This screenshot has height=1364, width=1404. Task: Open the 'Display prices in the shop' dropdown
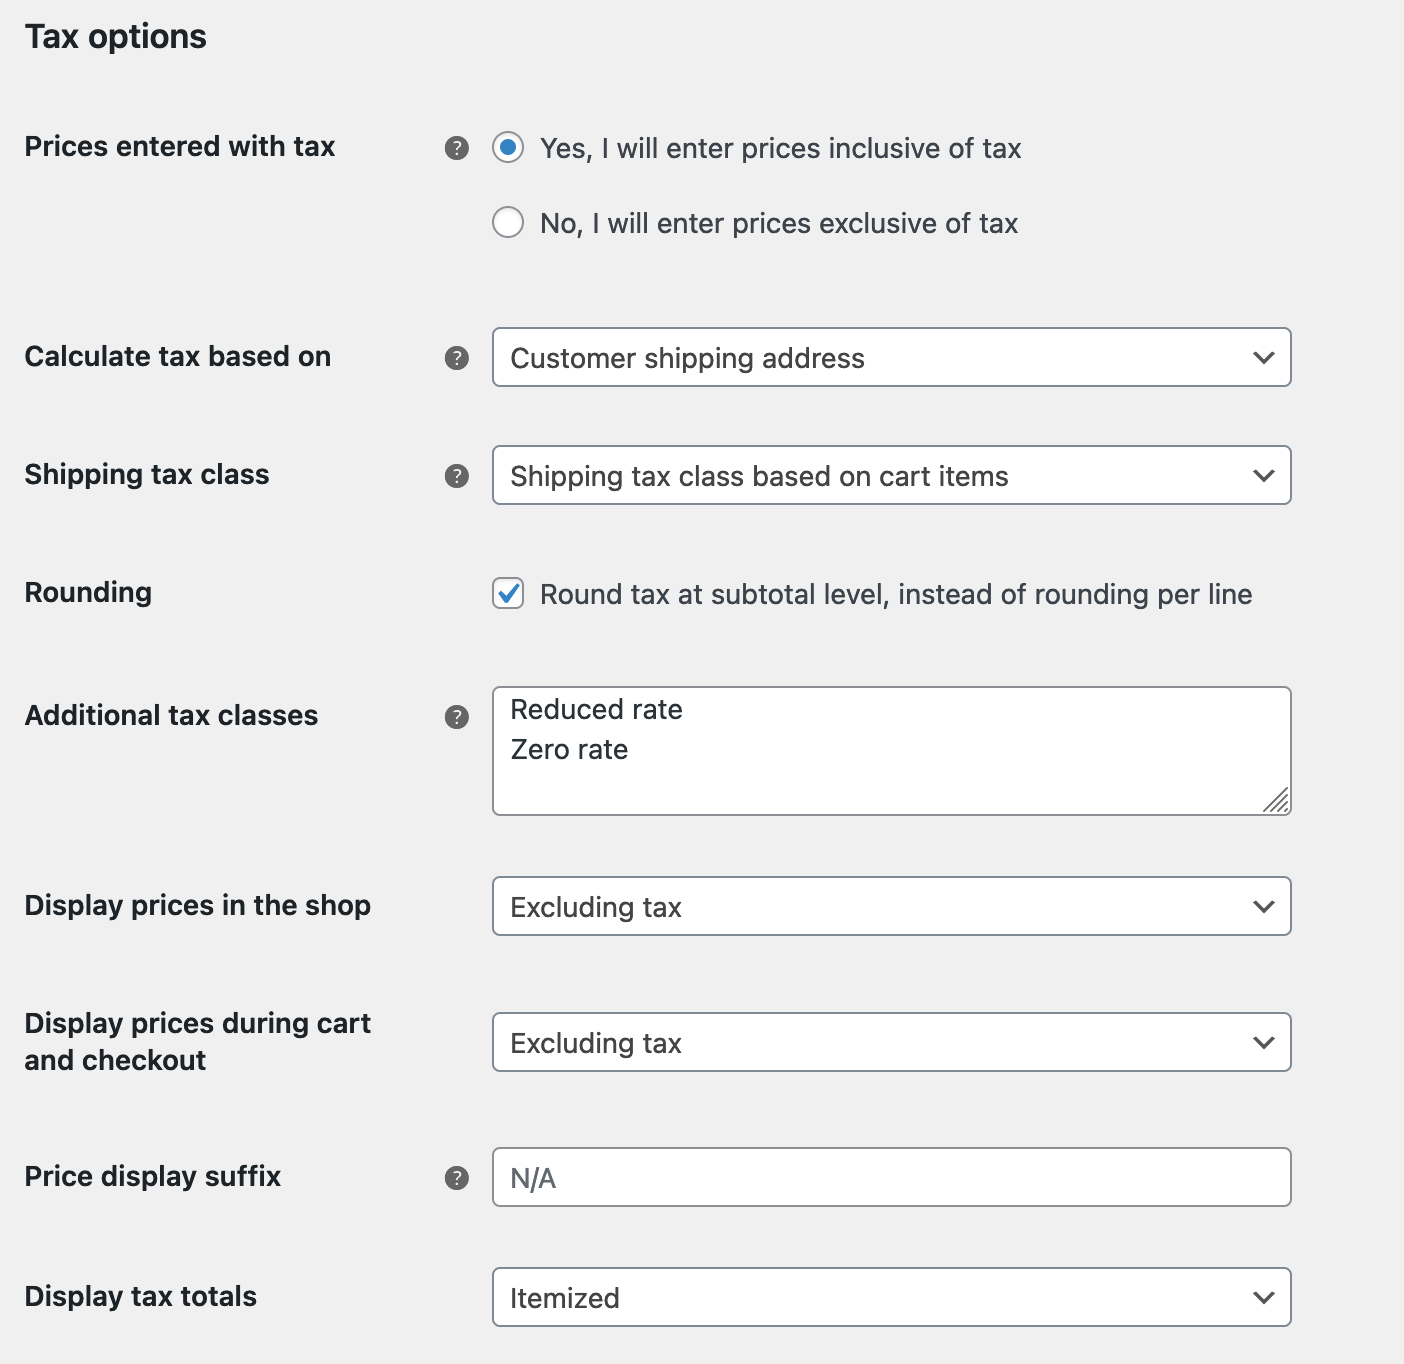(x=890, y=906)
